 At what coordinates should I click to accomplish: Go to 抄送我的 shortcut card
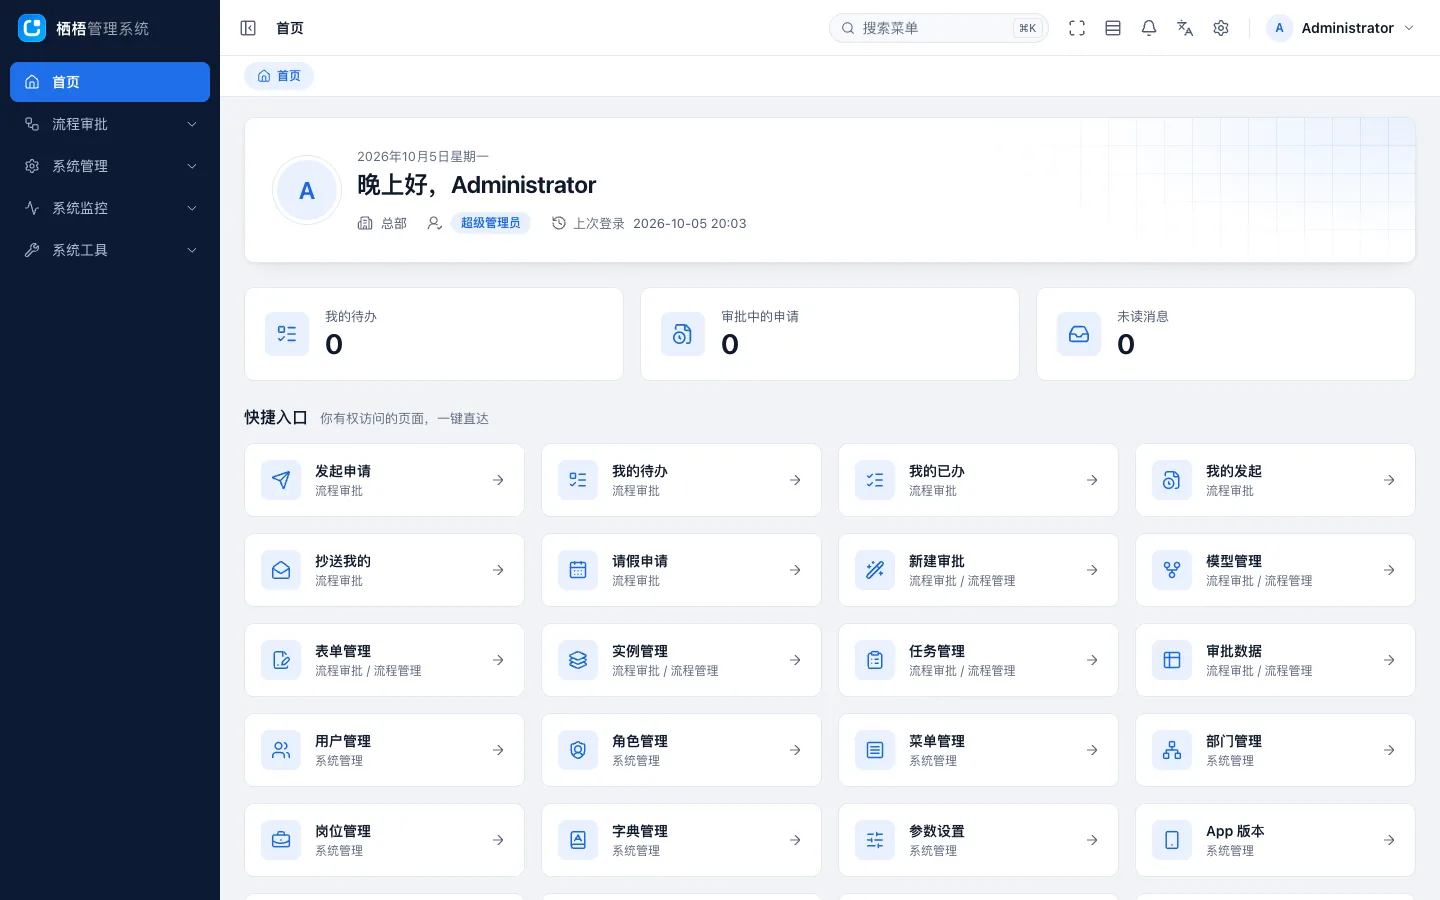384,570
